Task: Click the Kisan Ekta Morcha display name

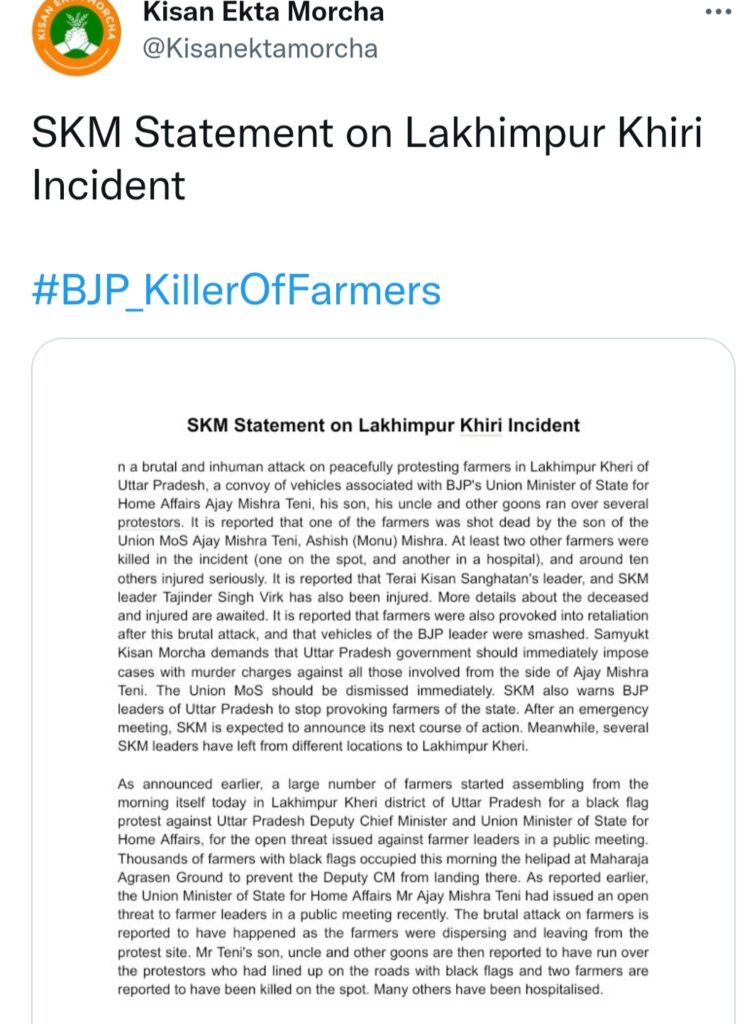Action: pyautogui.click(x=263, y=12)
